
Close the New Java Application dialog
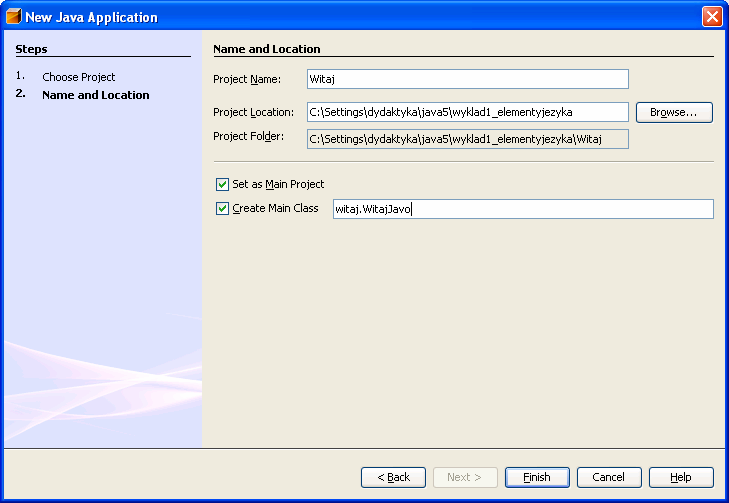click(712, 17)
